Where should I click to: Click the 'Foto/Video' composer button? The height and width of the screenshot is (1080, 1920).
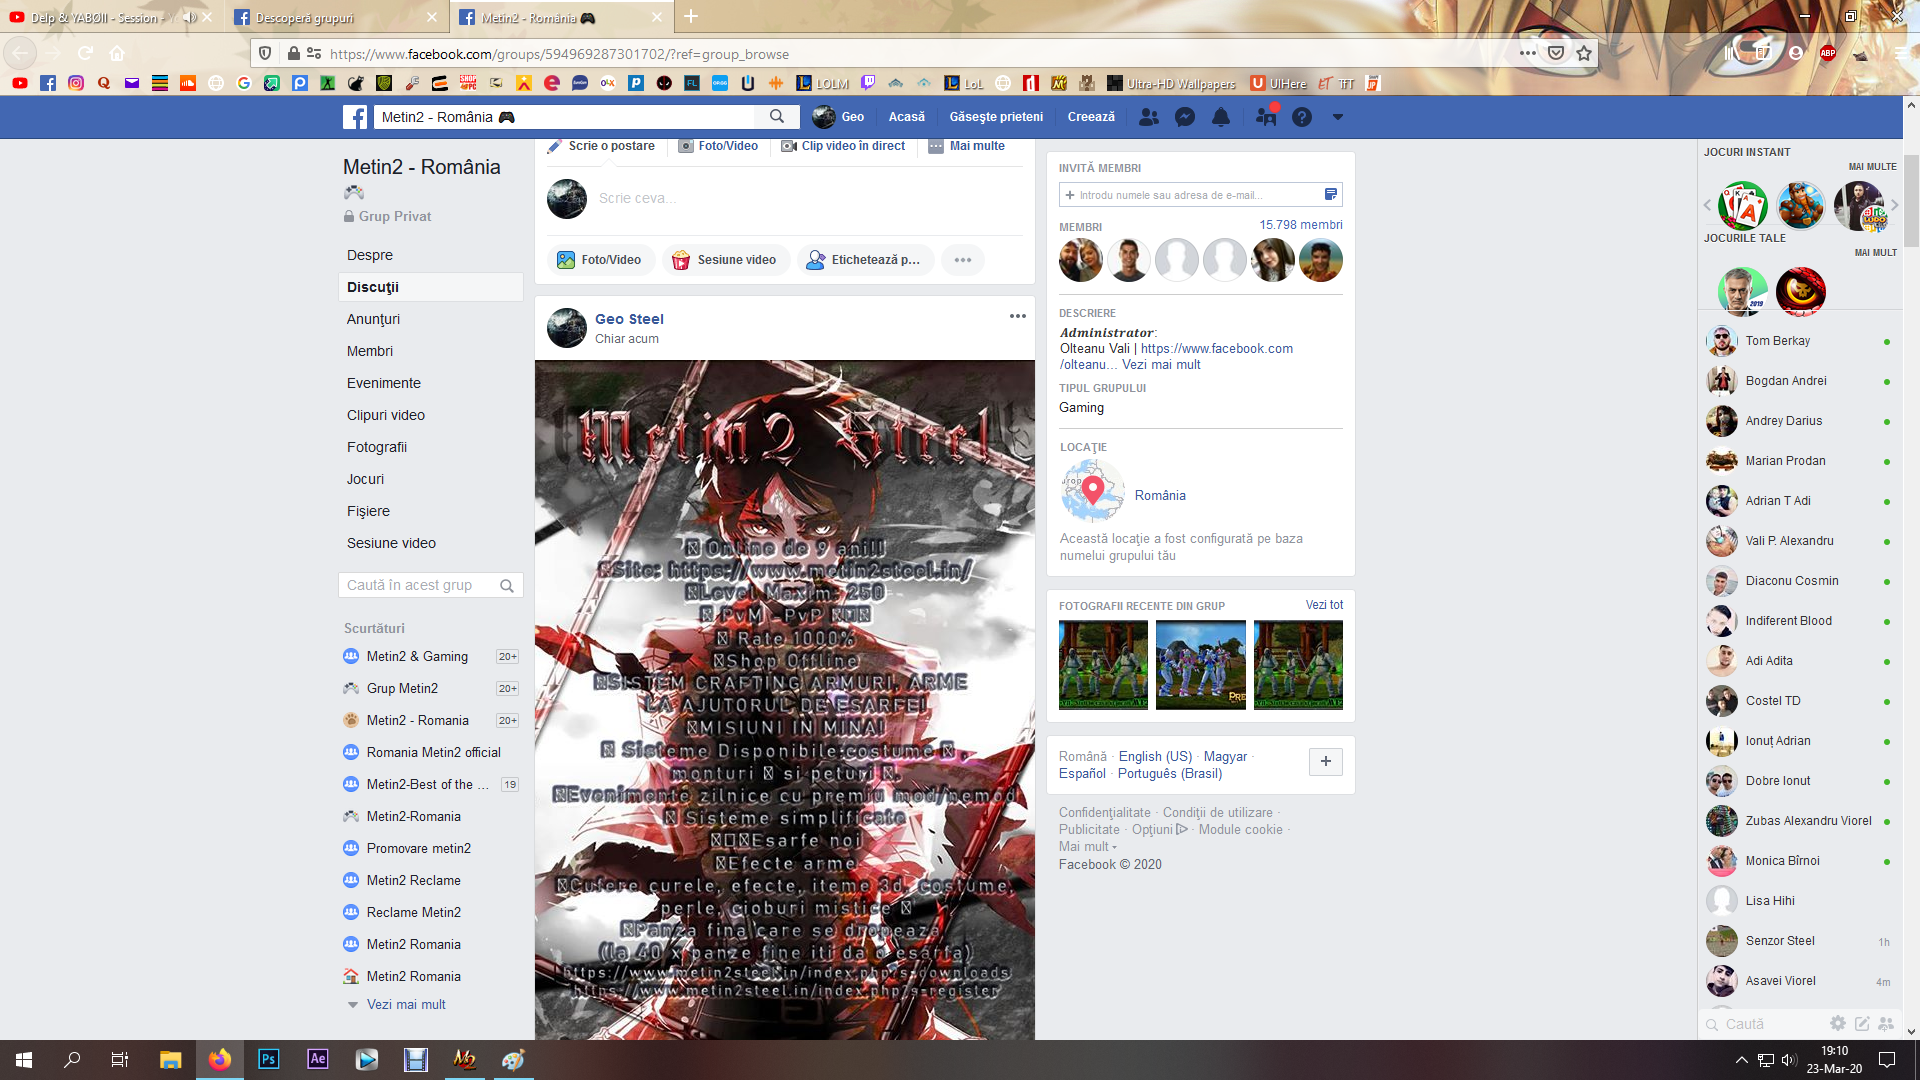(x=600, y=260)
